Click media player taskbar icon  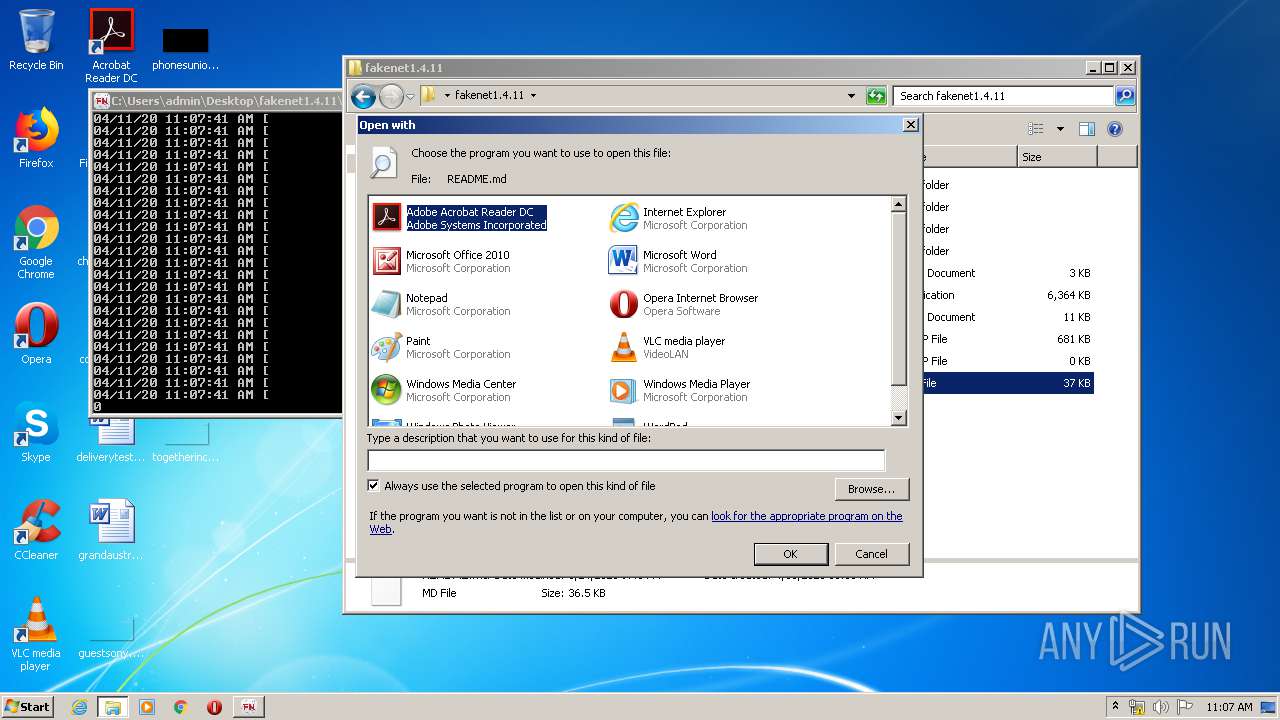coord(147,707)
